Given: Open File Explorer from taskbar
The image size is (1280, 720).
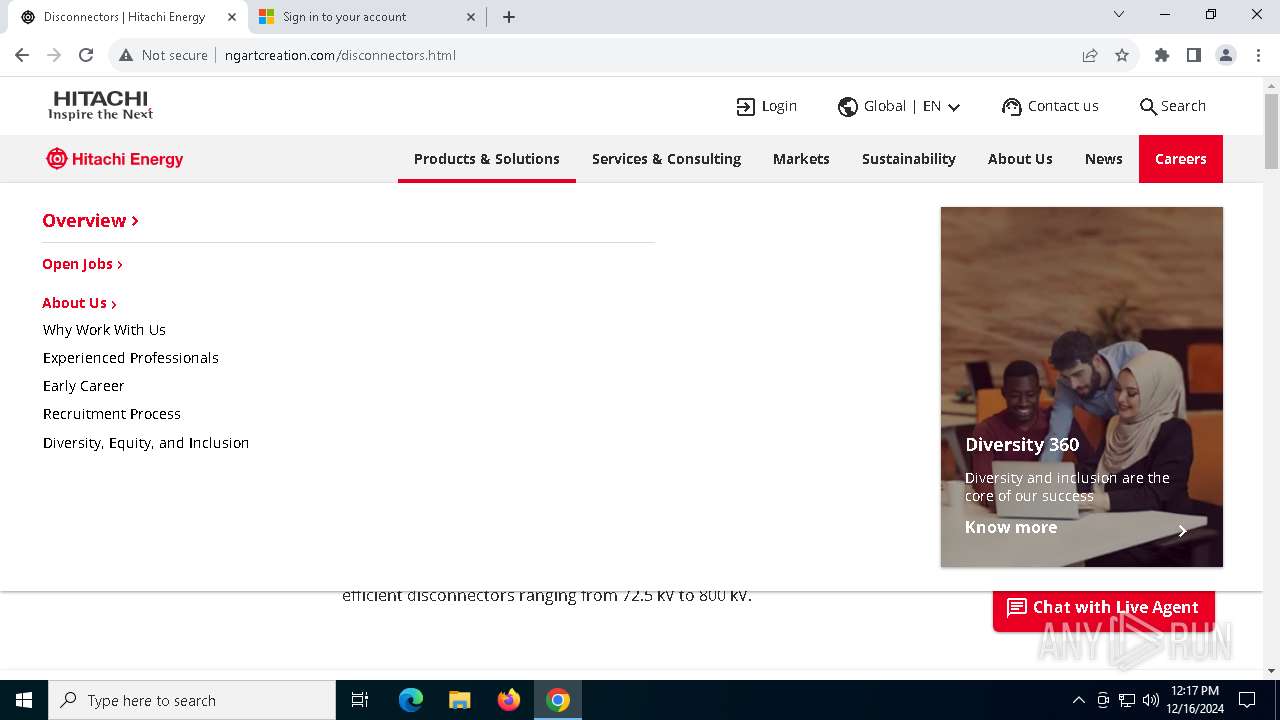Looking at the screenshot, I should [460, 700].
